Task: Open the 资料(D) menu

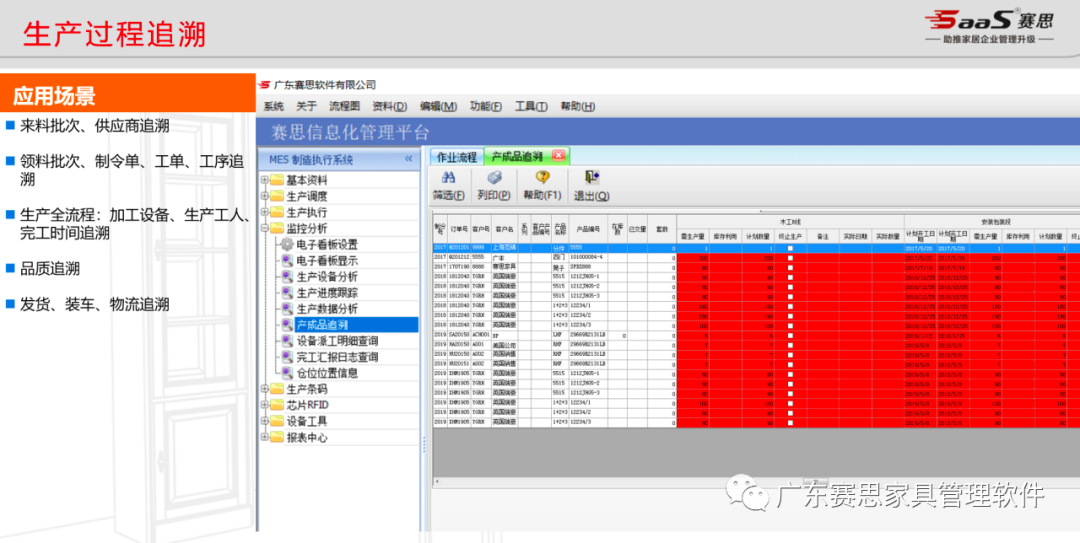Action: click(x=390, y=106)
